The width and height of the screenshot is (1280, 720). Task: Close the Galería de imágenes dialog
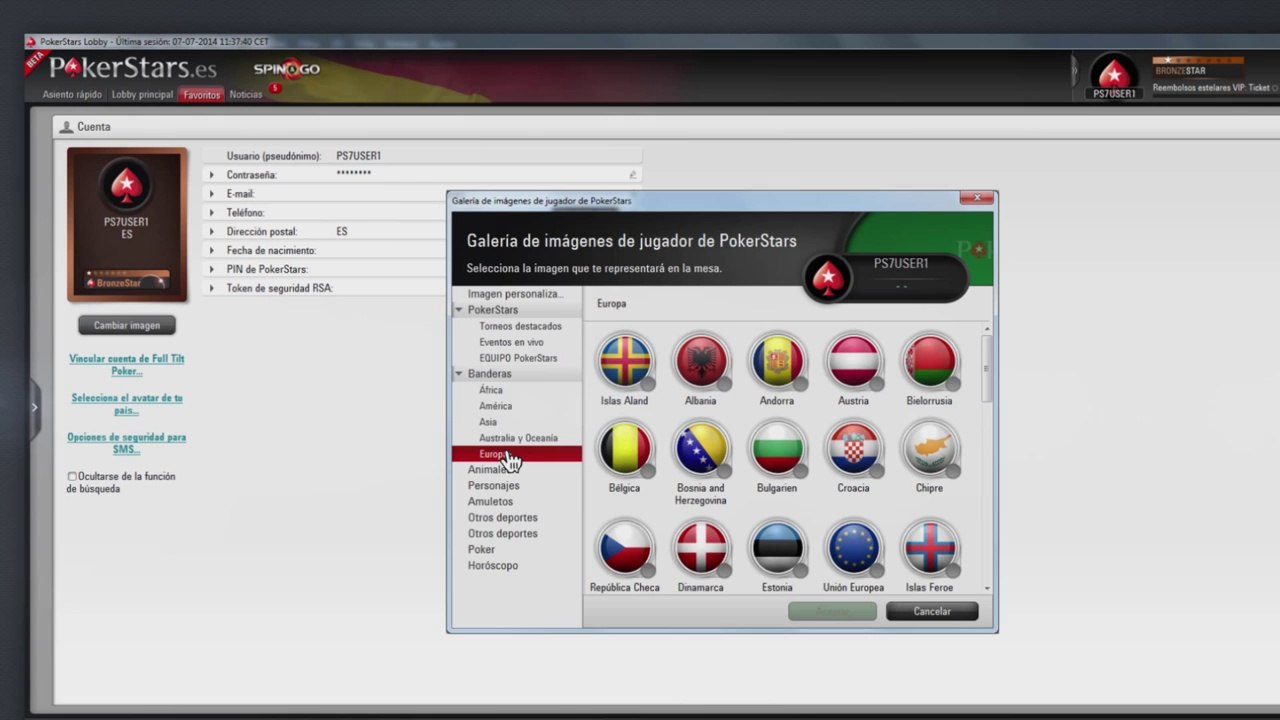pos(976,199)
